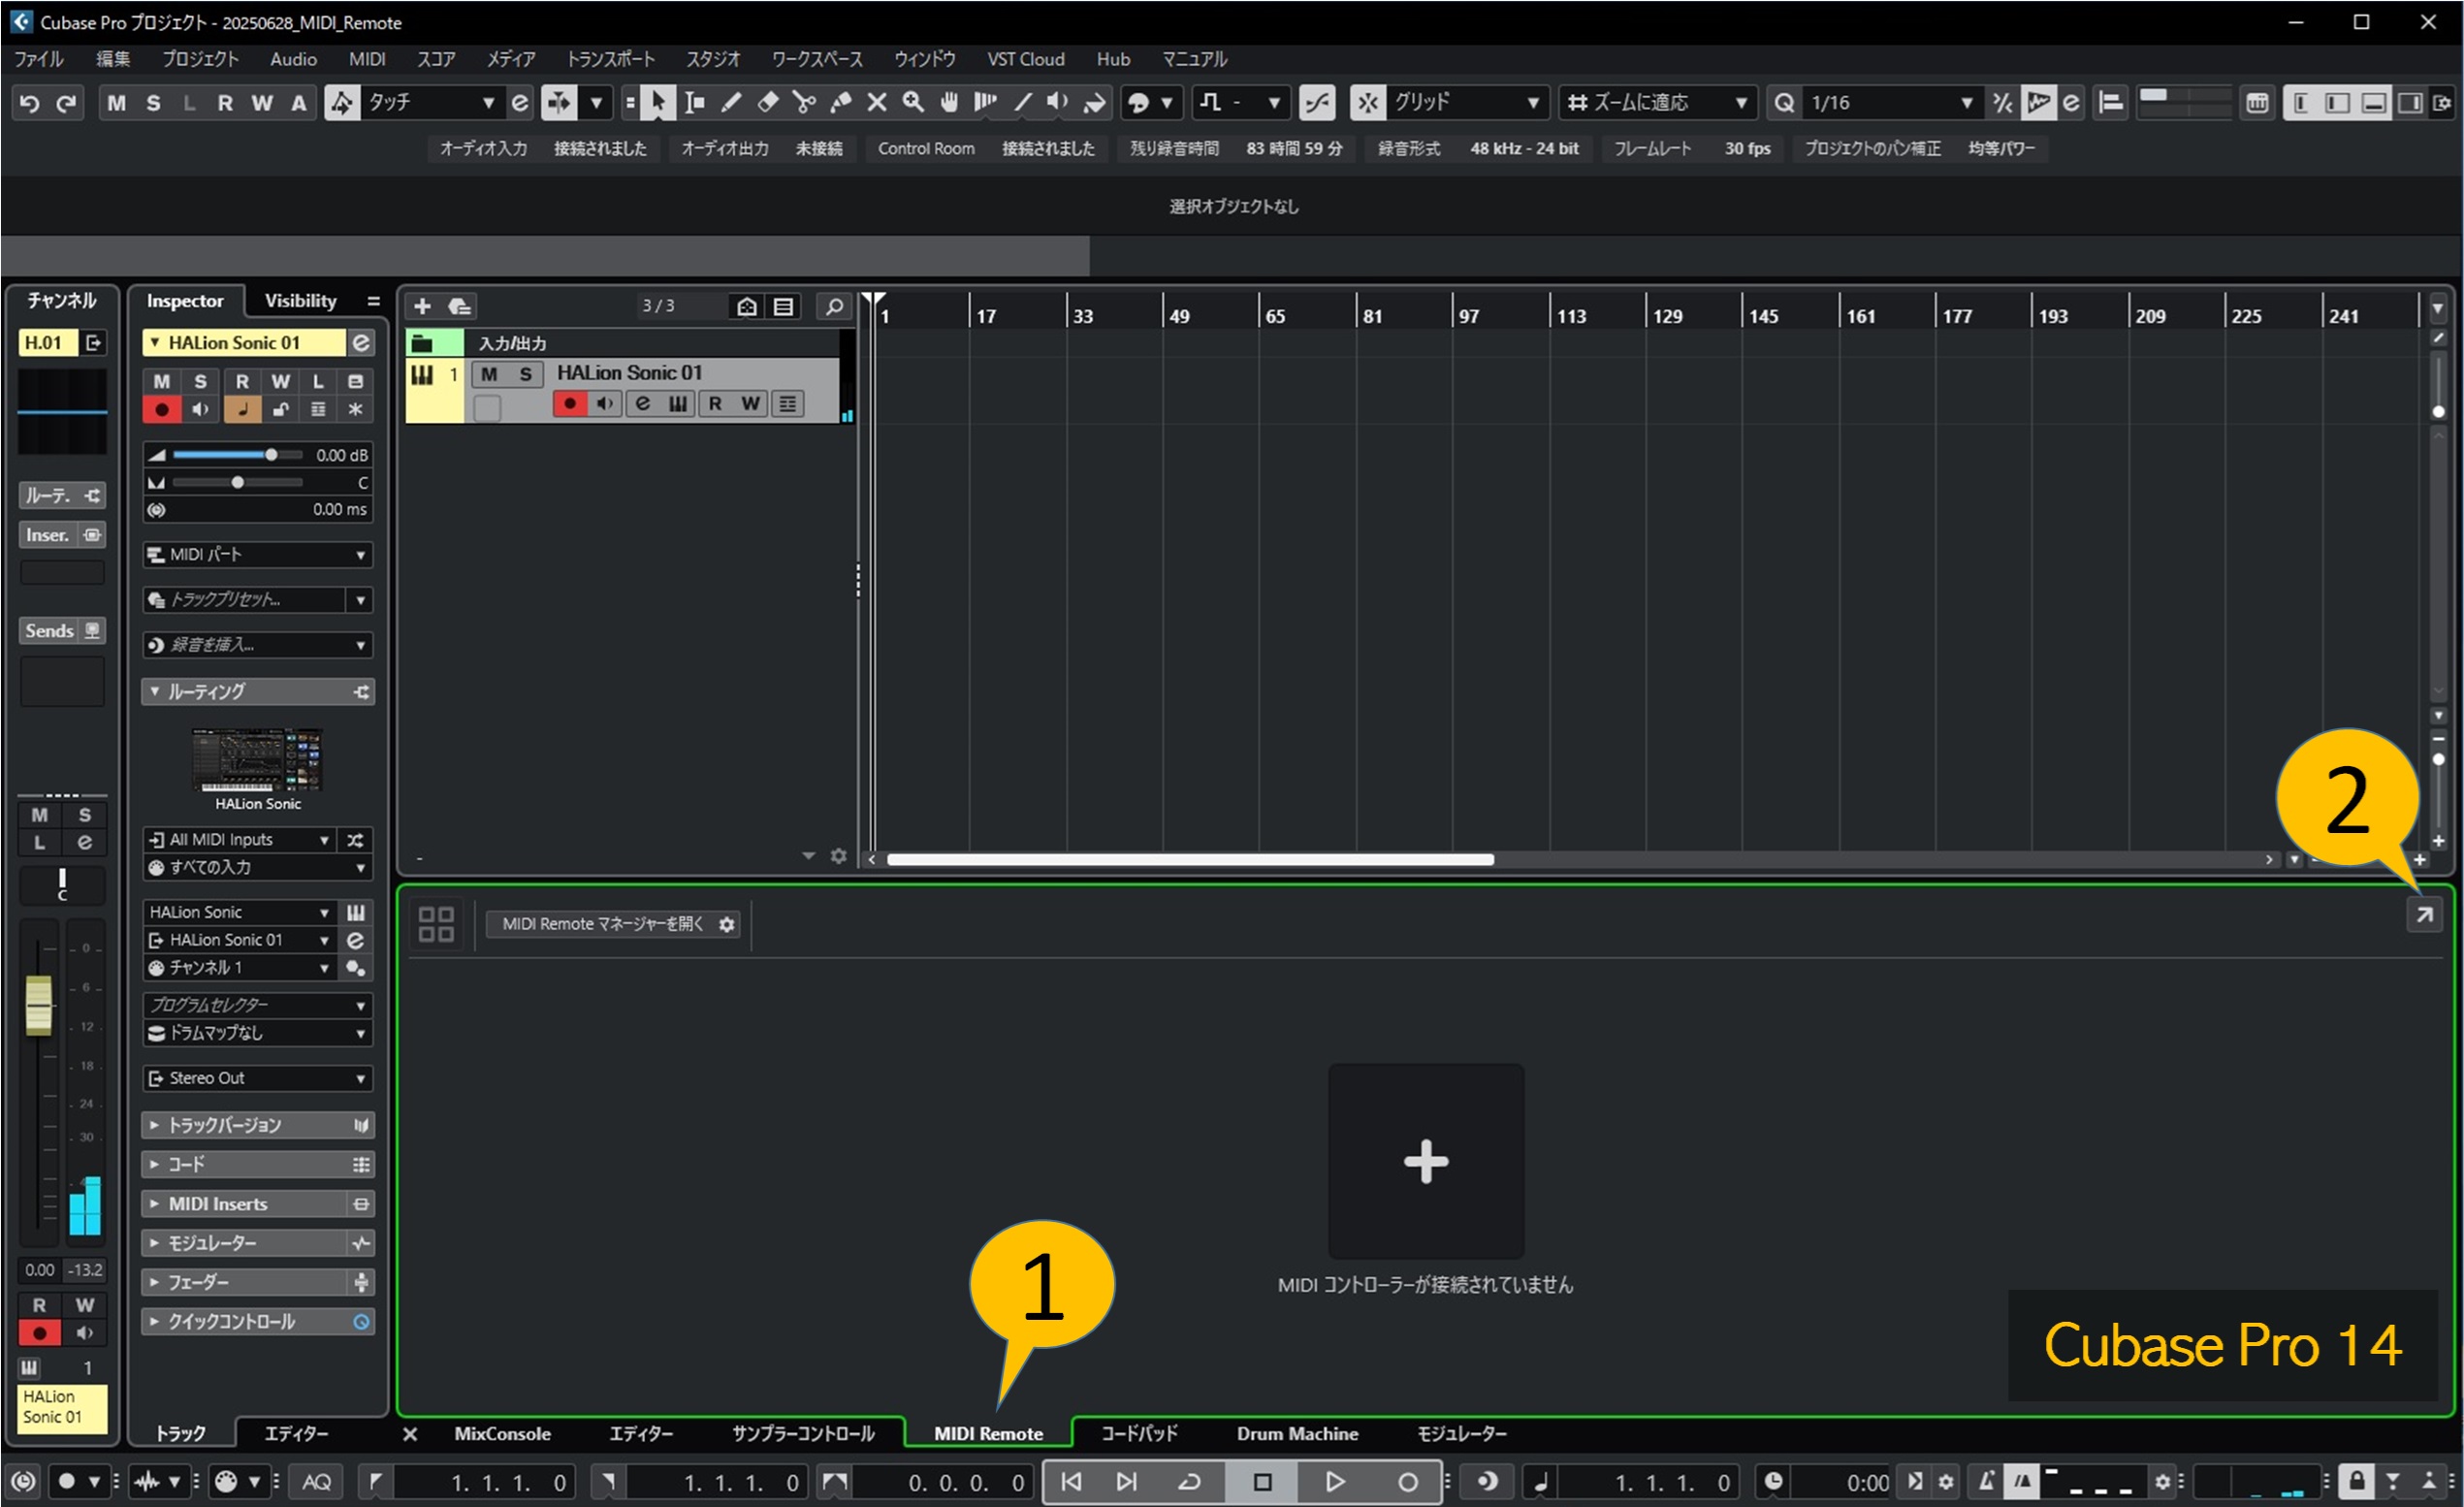Select the Zoom magnifier tool

[x=913, y=102]
